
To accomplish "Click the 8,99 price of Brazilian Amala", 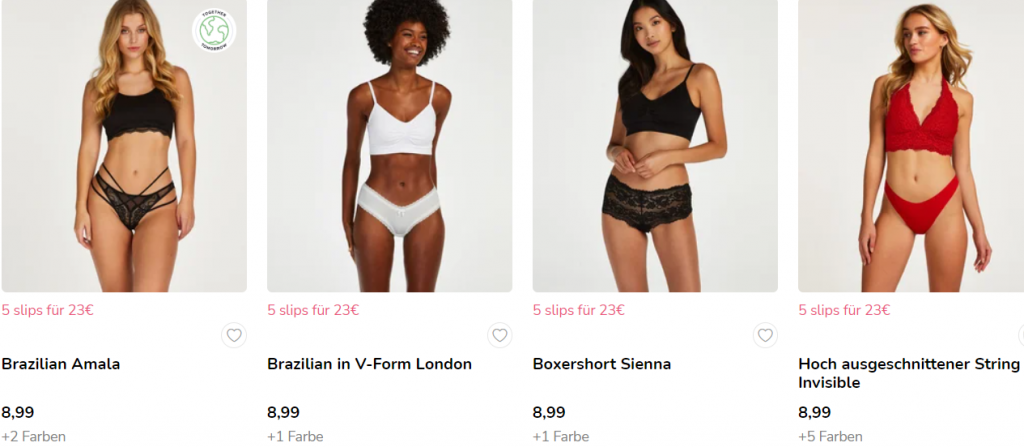I will [x=18, y=412].
